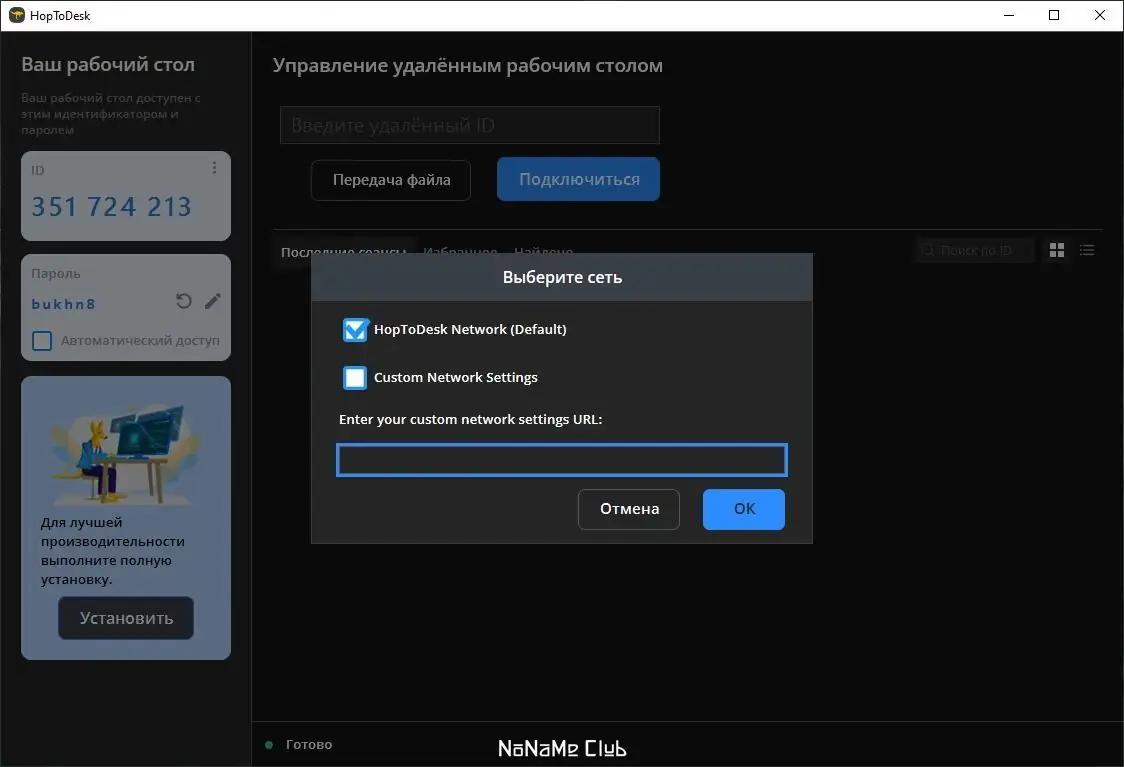Click the Введите удалённый ID field
The image size is (1124, 767).
pyautogui.click(x=470, y=125)
